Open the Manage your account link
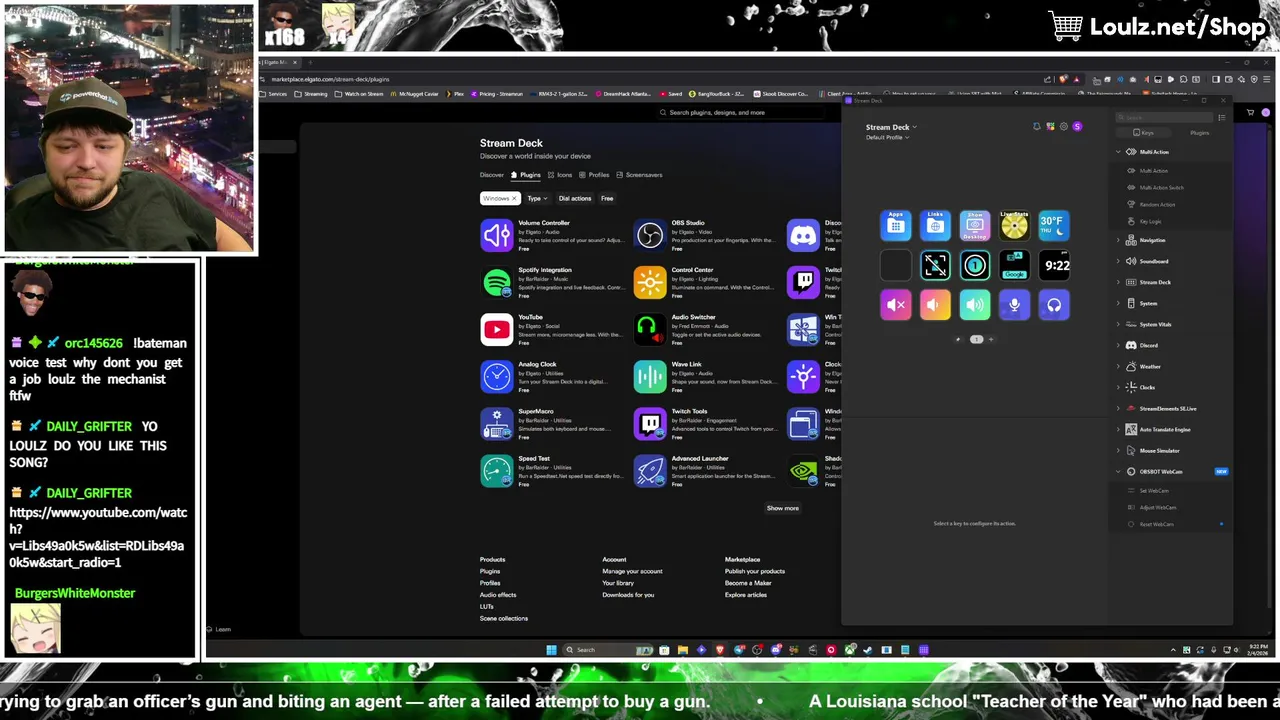 632,571
